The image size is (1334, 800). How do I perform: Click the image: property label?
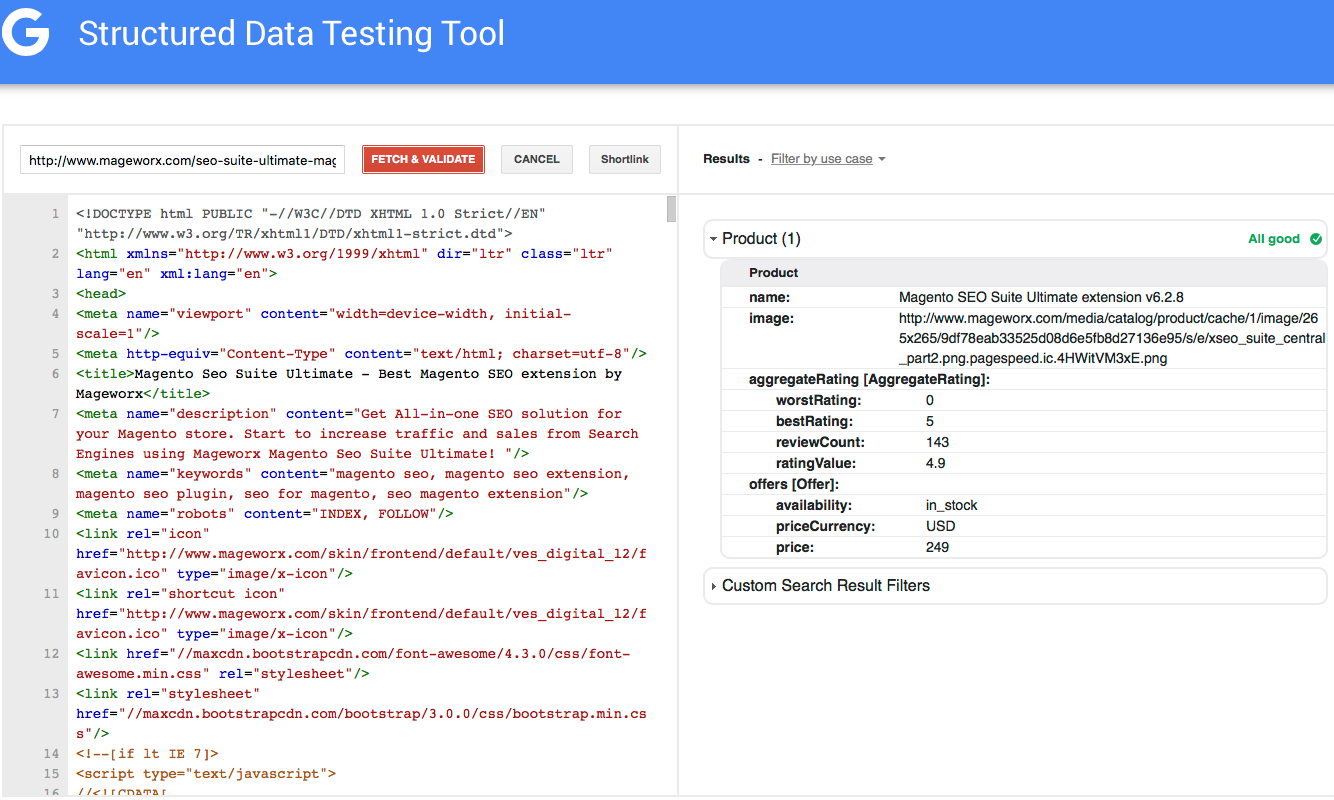point(771,318)
